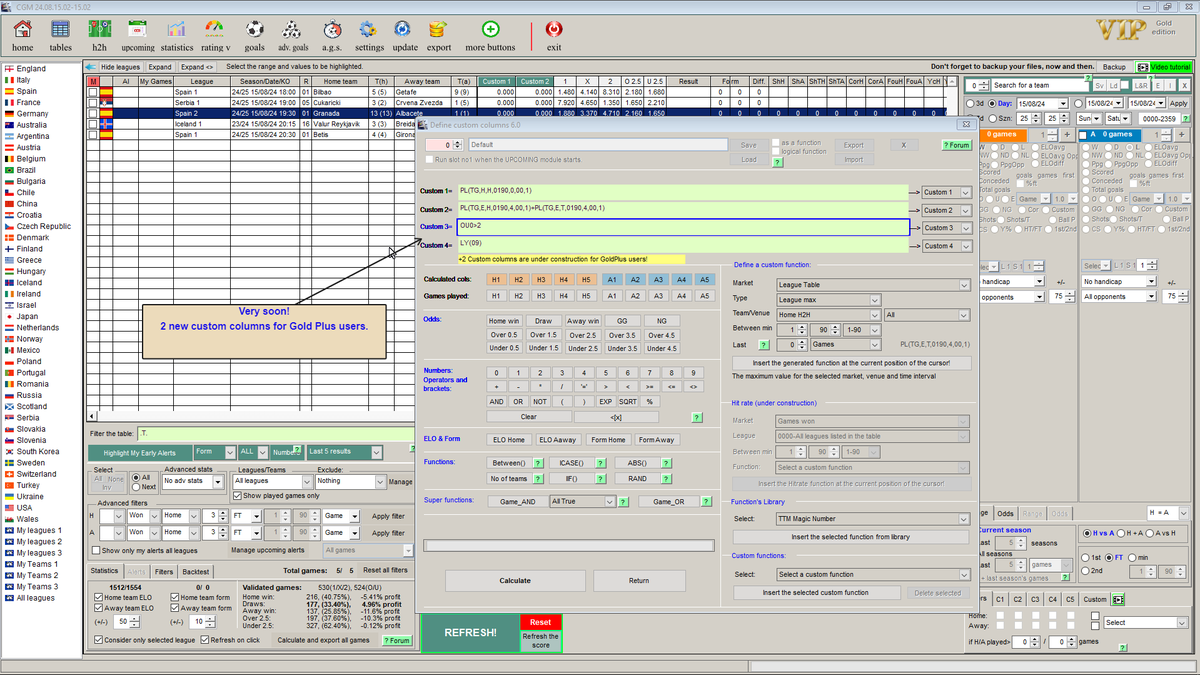Switch to the Statistics tab

pyautogui.click(x=105, y=570)
